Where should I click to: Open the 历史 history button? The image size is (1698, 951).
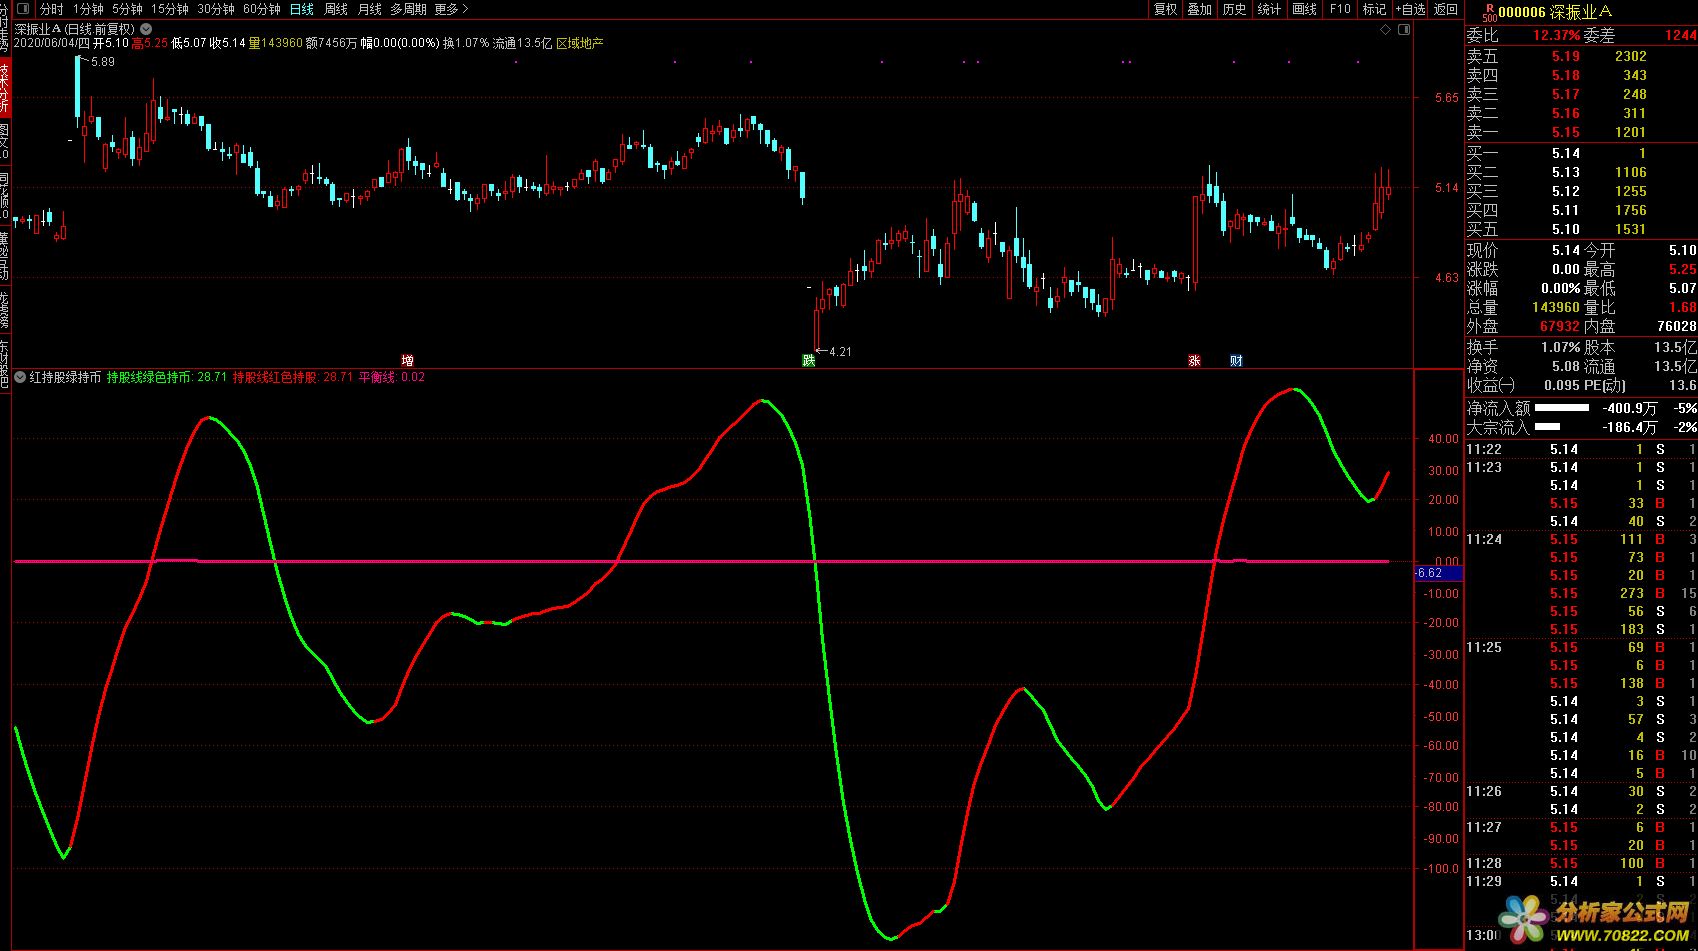tap(1234, 9)
